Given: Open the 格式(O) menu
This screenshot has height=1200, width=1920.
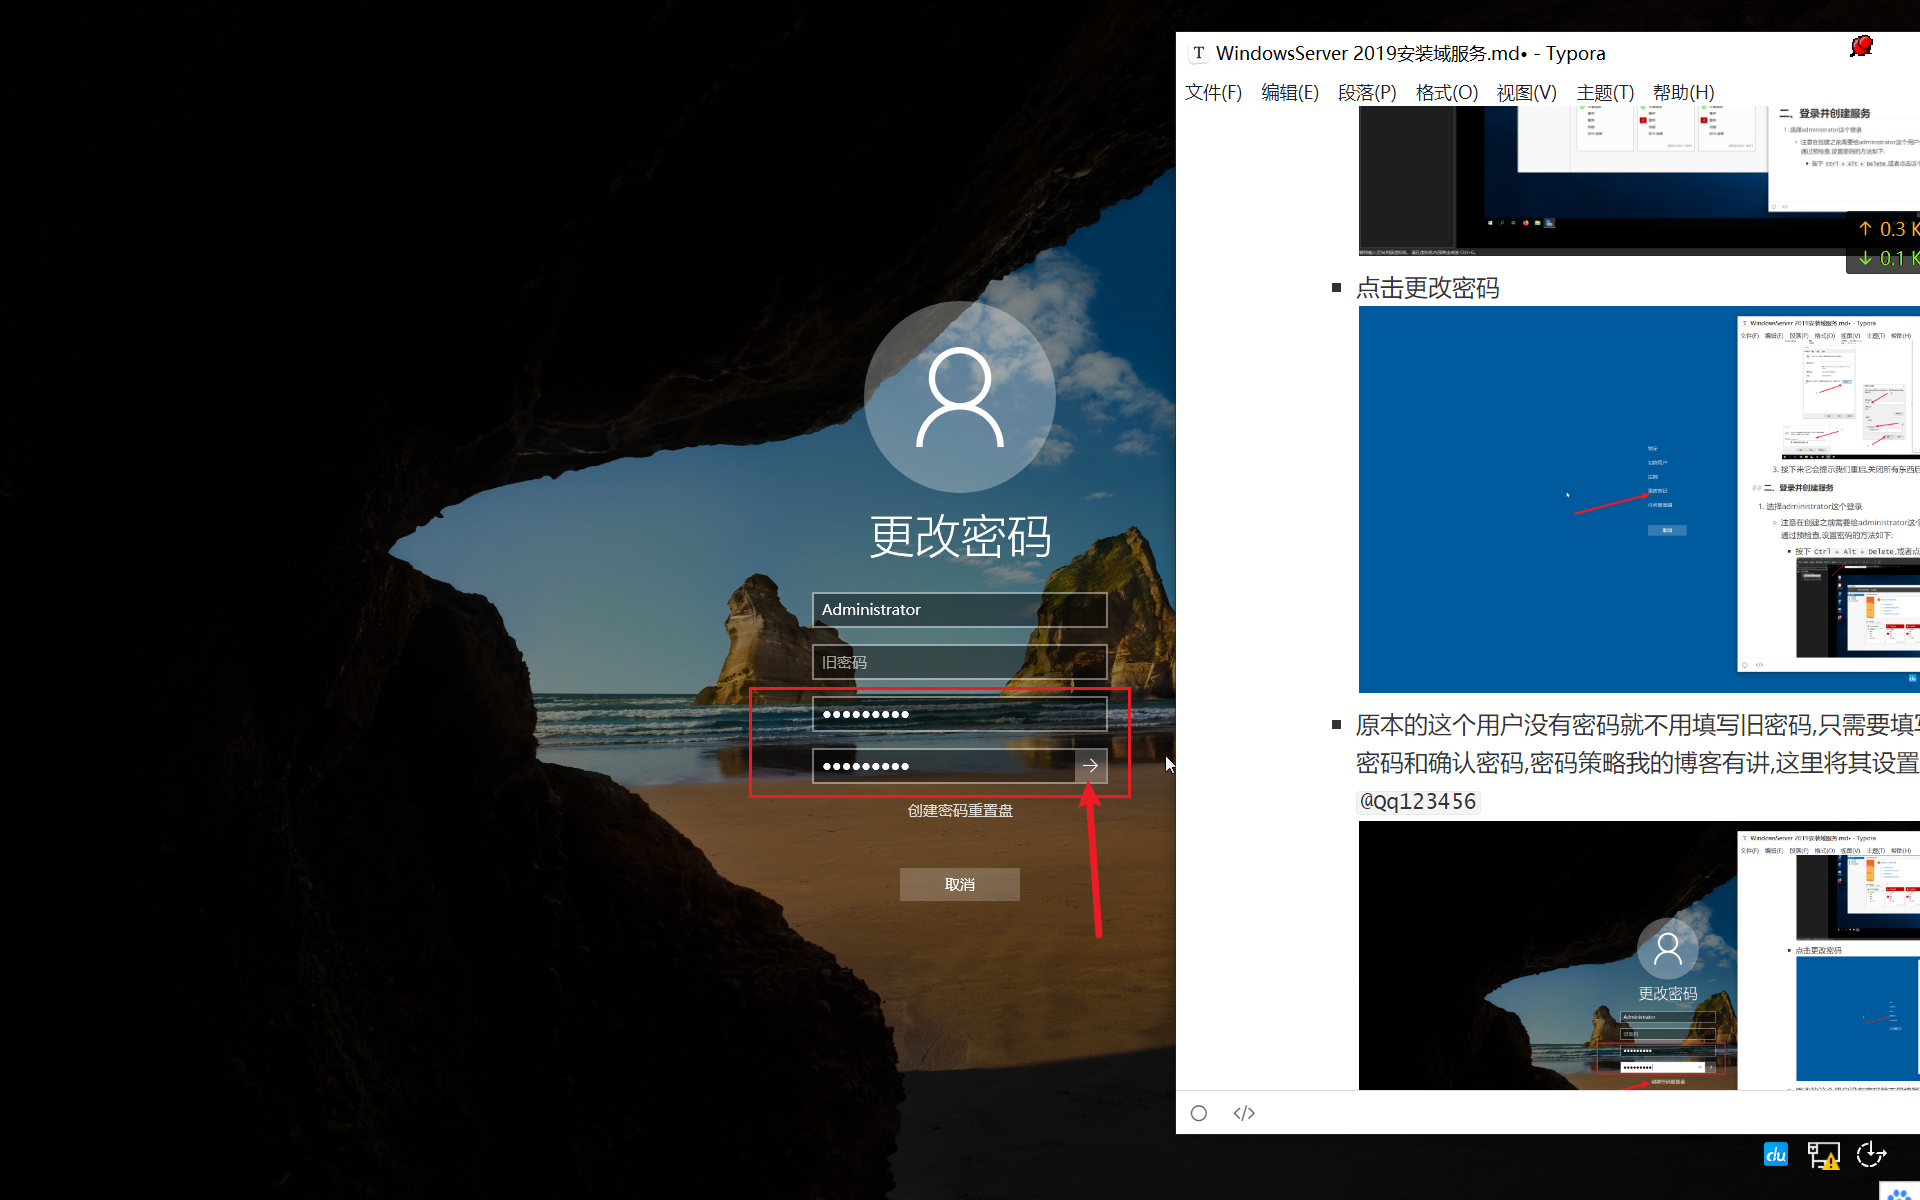Looking at the screenshot, I should (1446, 93).
